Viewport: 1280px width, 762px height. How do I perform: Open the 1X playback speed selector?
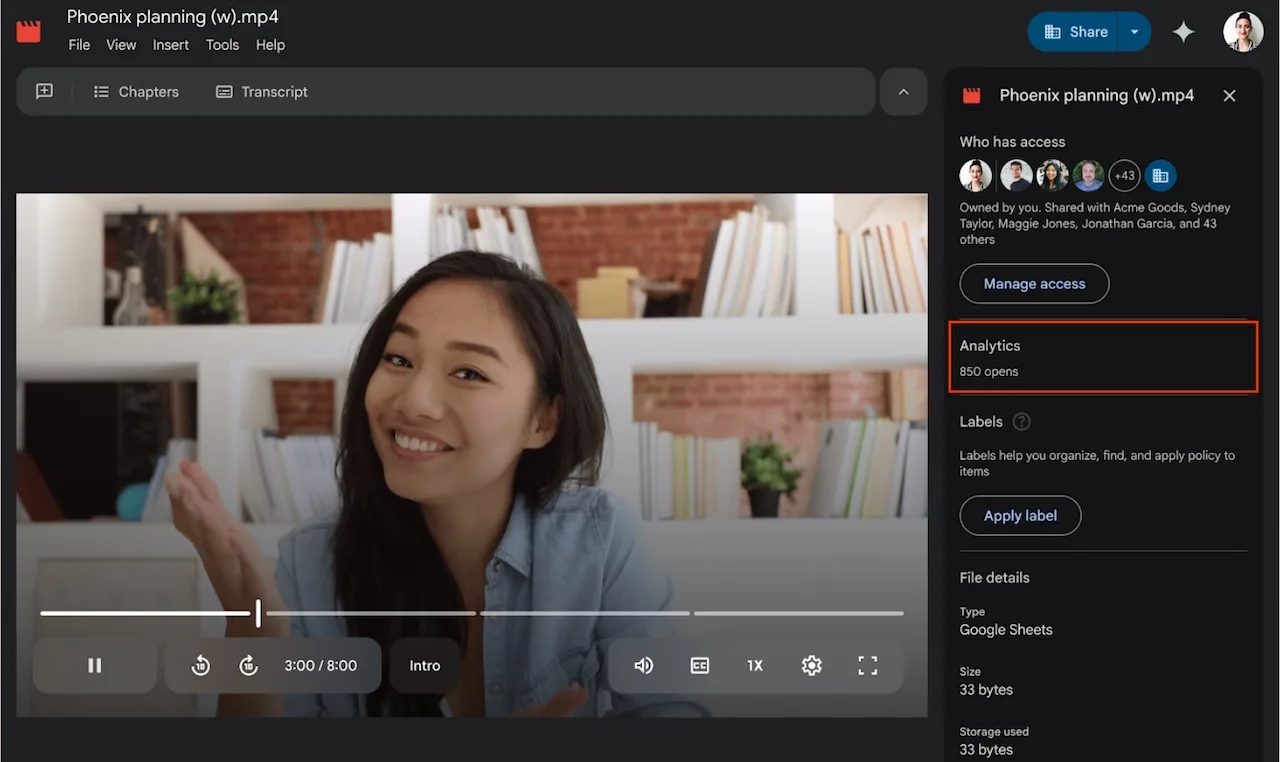pyautogui.click(x=754, y=665)
